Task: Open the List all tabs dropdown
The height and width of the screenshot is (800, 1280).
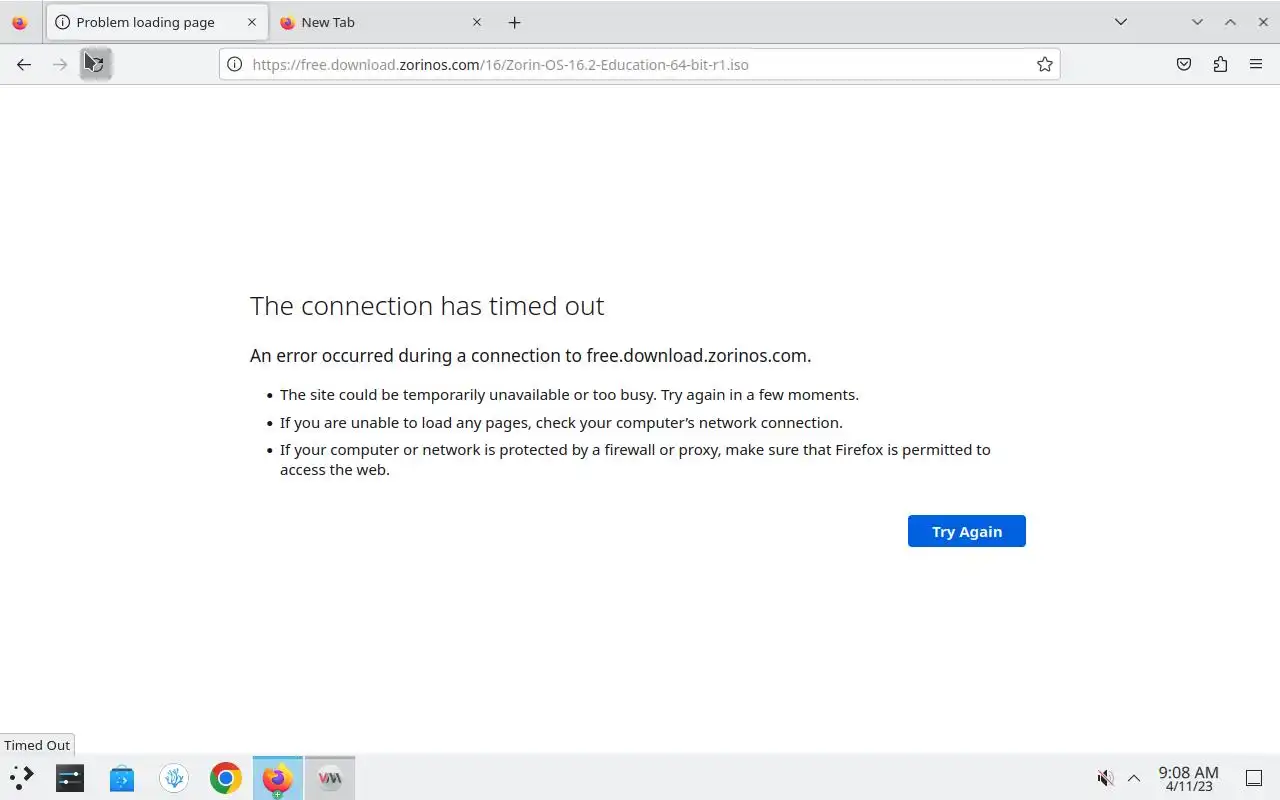Action: coord(1121,22)
